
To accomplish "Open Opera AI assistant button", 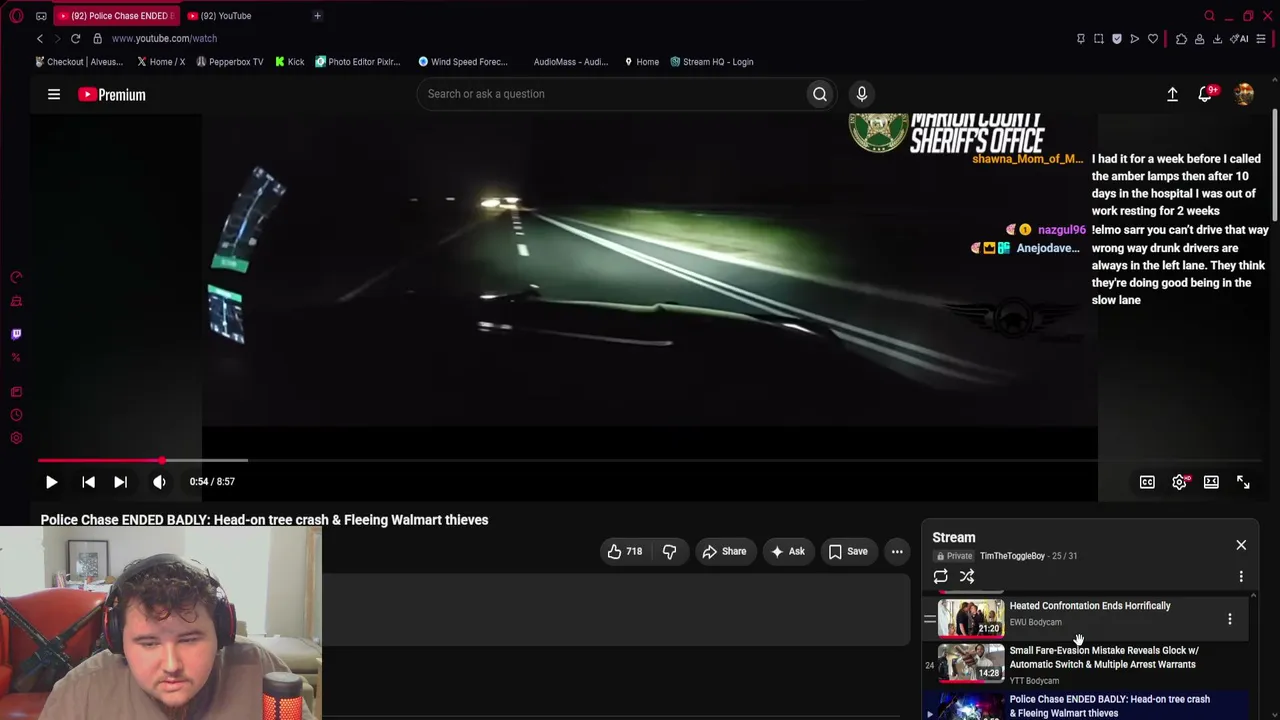I will pos(1241,39).
